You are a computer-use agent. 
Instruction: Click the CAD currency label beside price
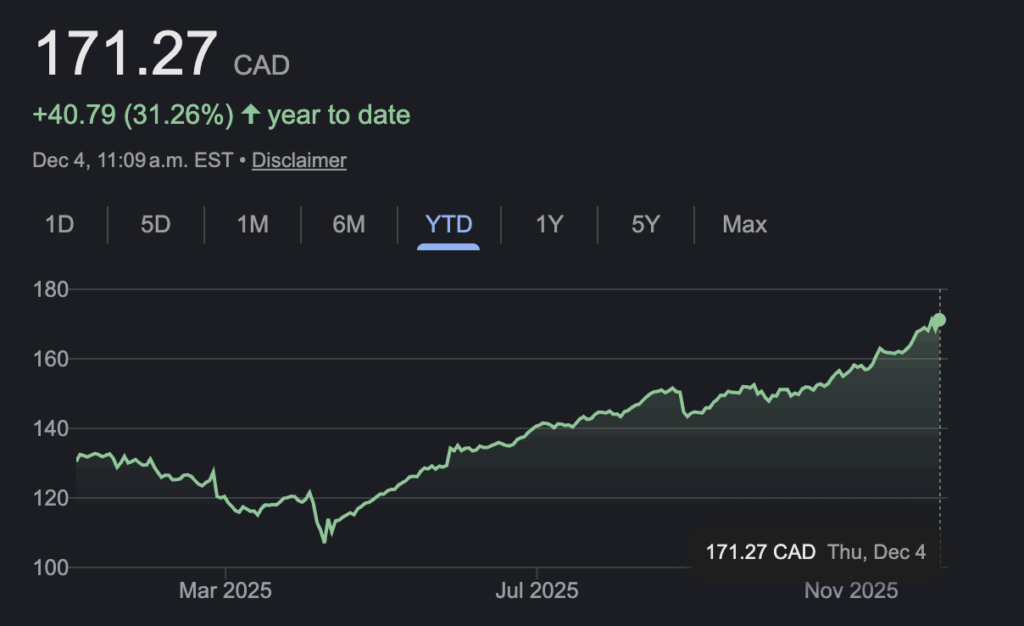261,66
